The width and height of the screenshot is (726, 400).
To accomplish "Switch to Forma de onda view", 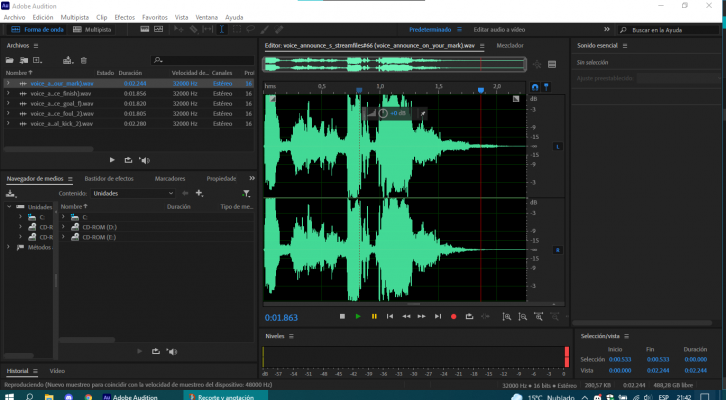I will 38,30.
